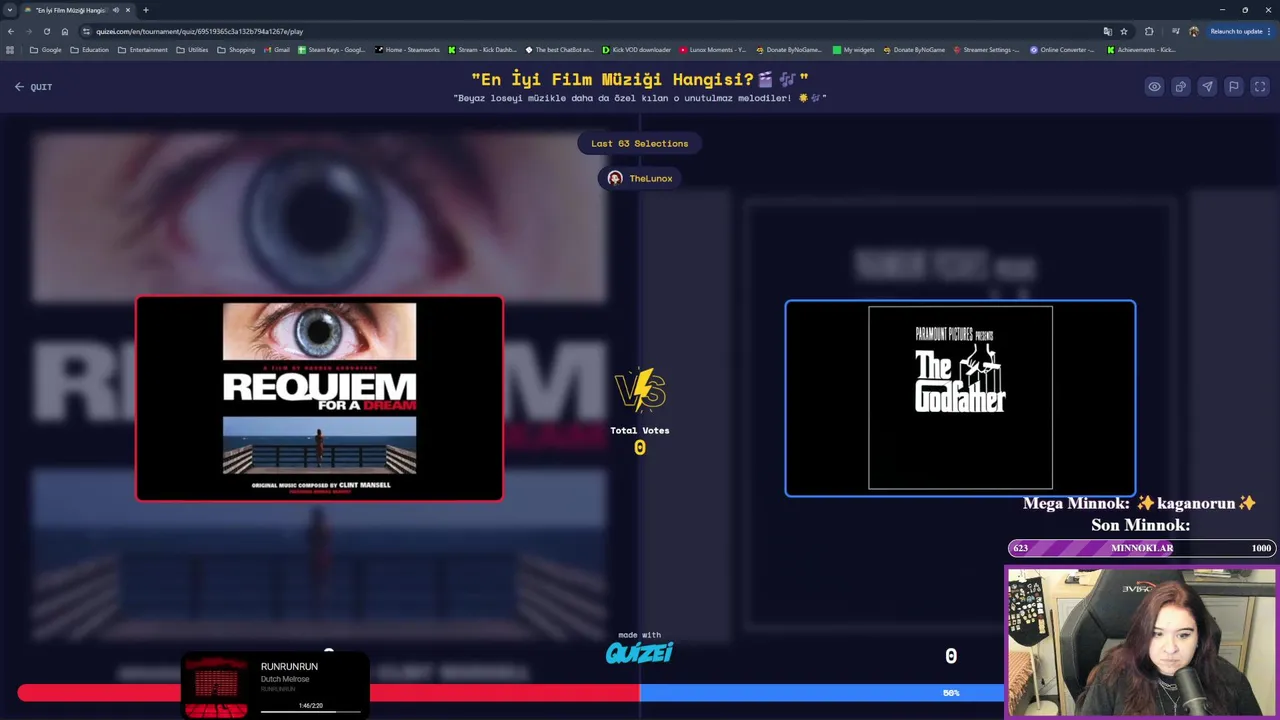Click the translate page icon
The width and height of the screenshot is (1280, 720).
[x=1107, y=31]
